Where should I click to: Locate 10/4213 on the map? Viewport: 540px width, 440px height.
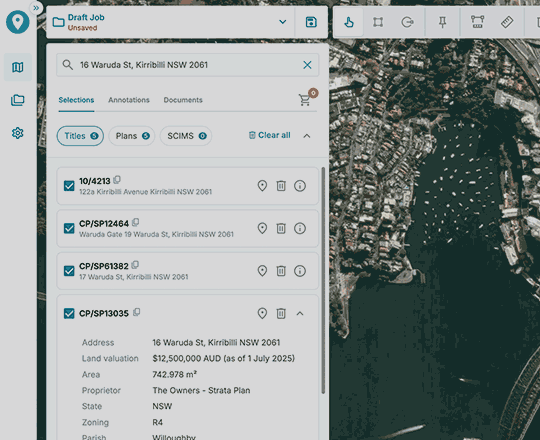[262, 186]
